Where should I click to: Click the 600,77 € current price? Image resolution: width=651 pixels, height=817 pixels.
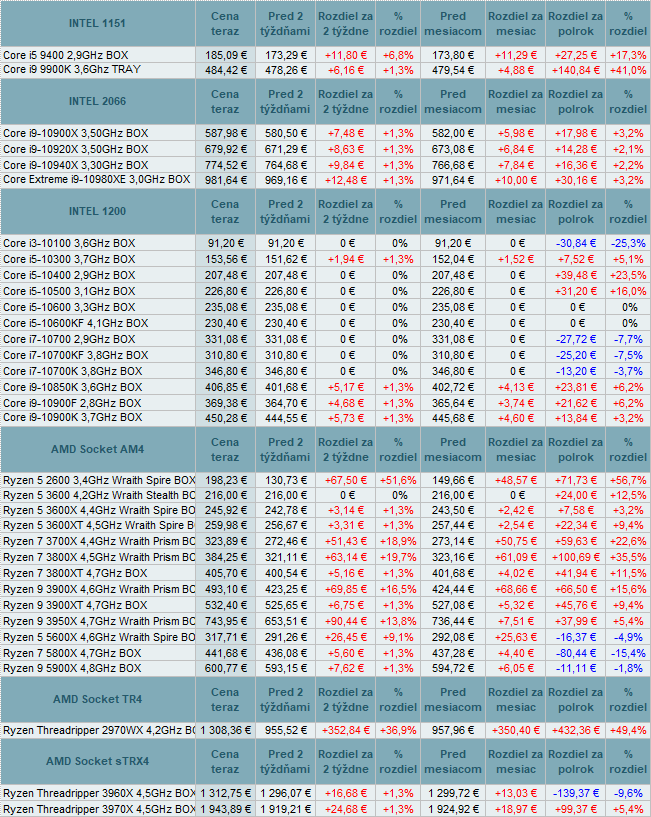pyautogui.click(x=226, y=669)
